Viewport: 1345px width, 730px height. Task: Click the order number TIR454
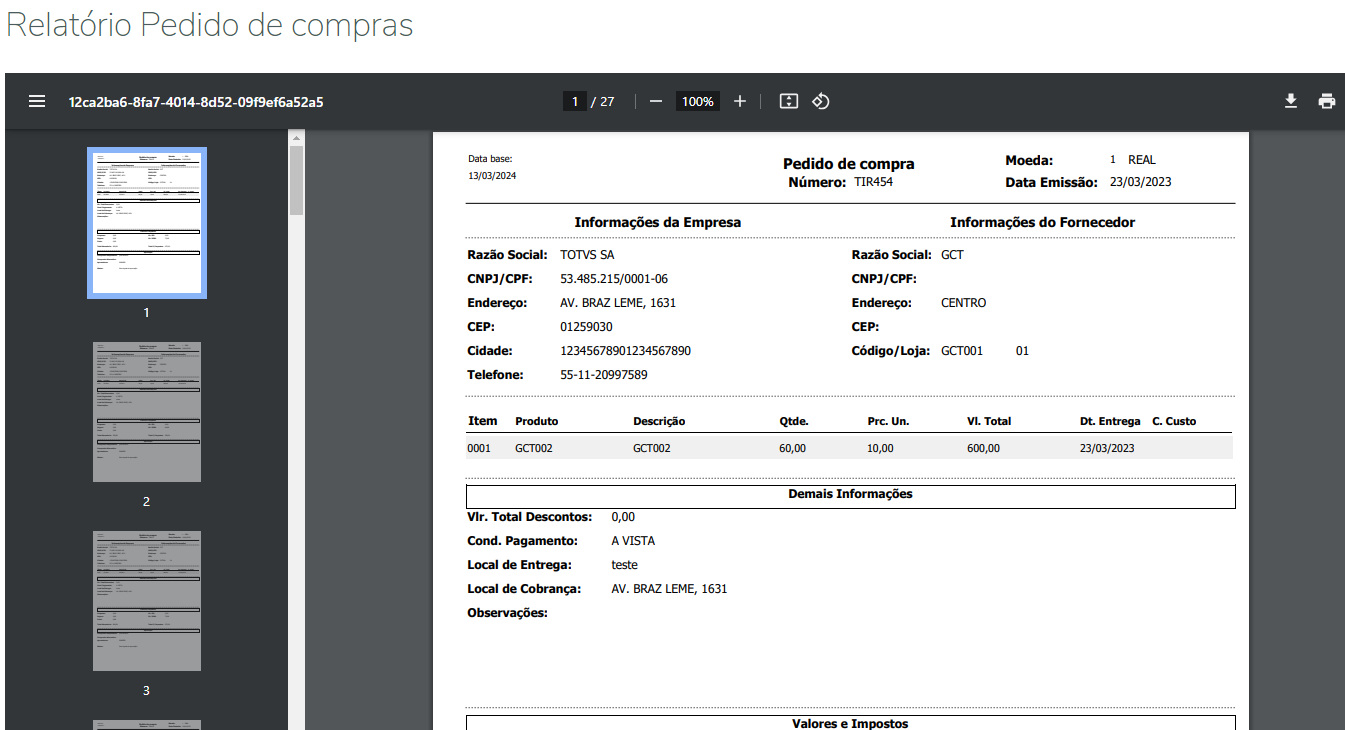tap(874, 182)
